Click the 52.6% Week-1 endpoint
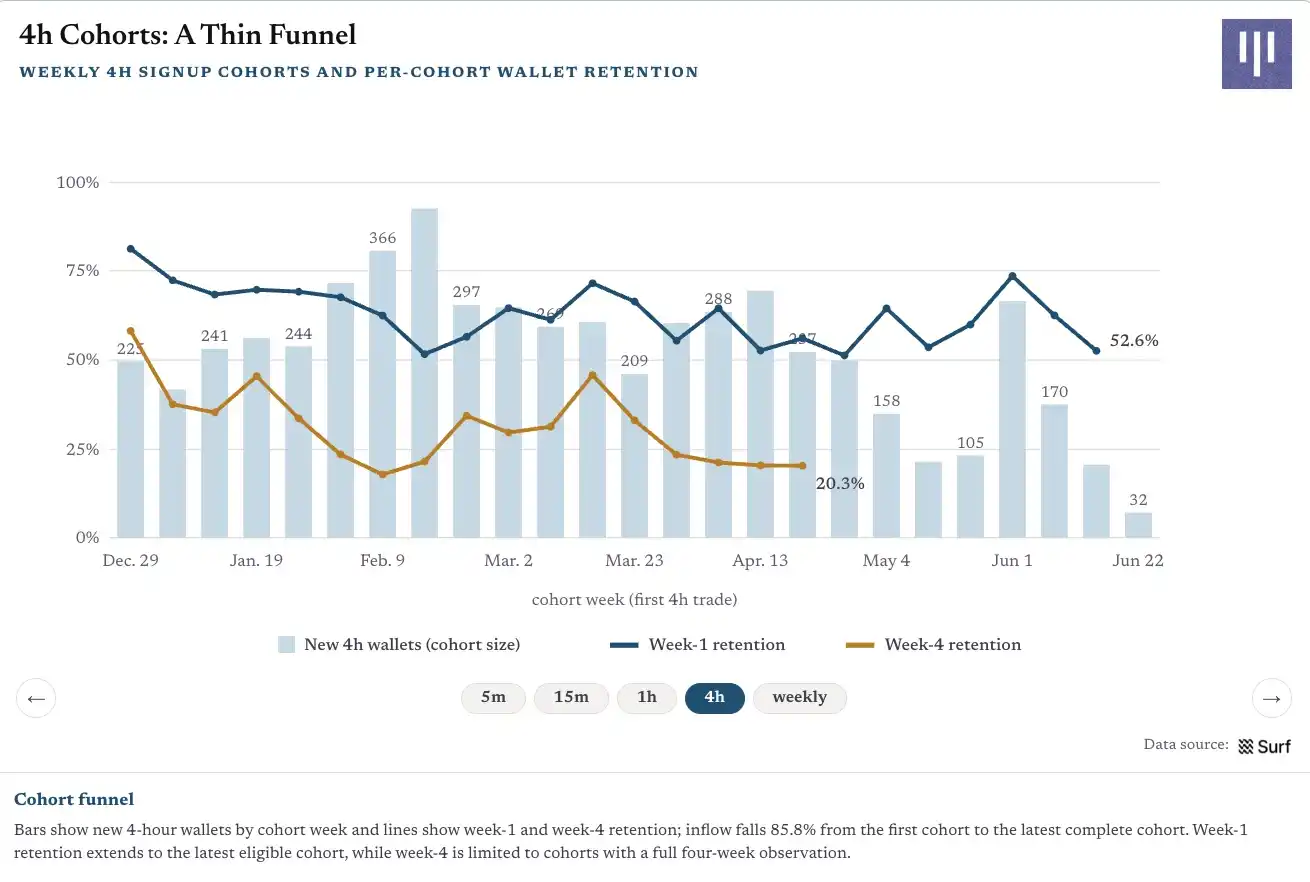The image size is (1310, 882). (1097, 351)
